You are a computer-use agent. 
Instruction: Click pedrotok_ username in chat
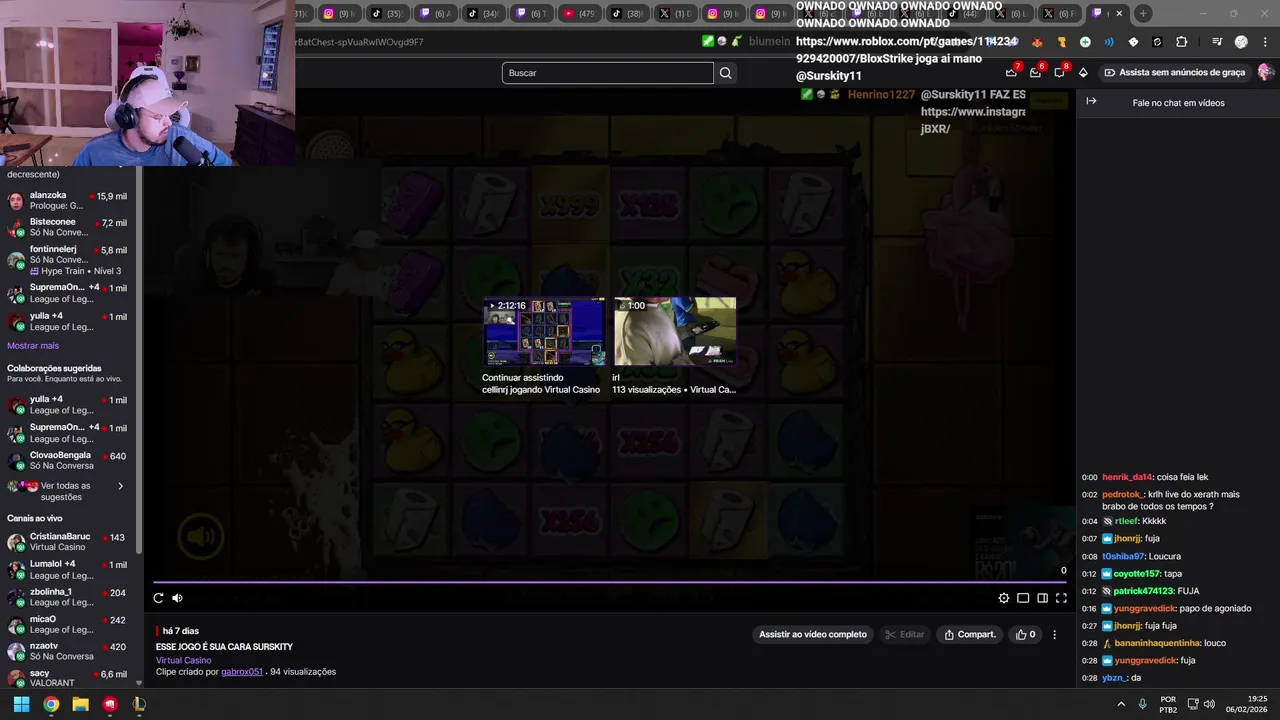point(1123,494)
